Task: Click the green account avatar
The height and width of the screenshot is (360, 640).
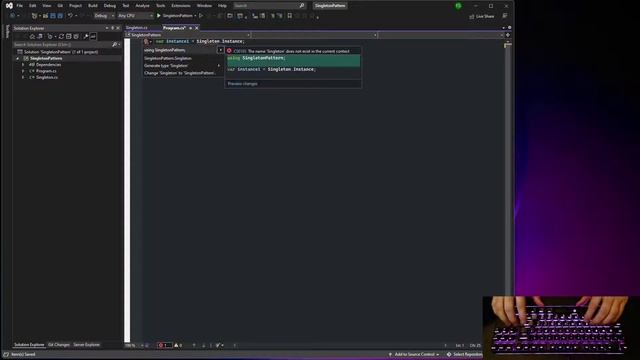Action: (458, 6)
